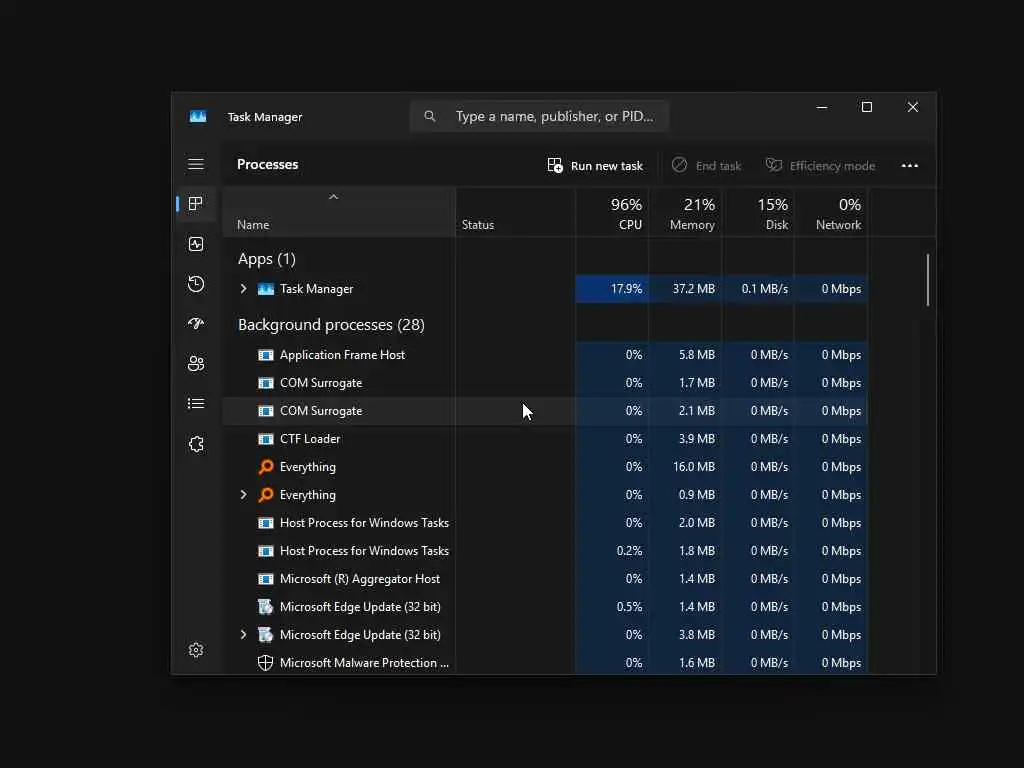Select the Microsoft (R) Aggregator Host row

(545, 579)
